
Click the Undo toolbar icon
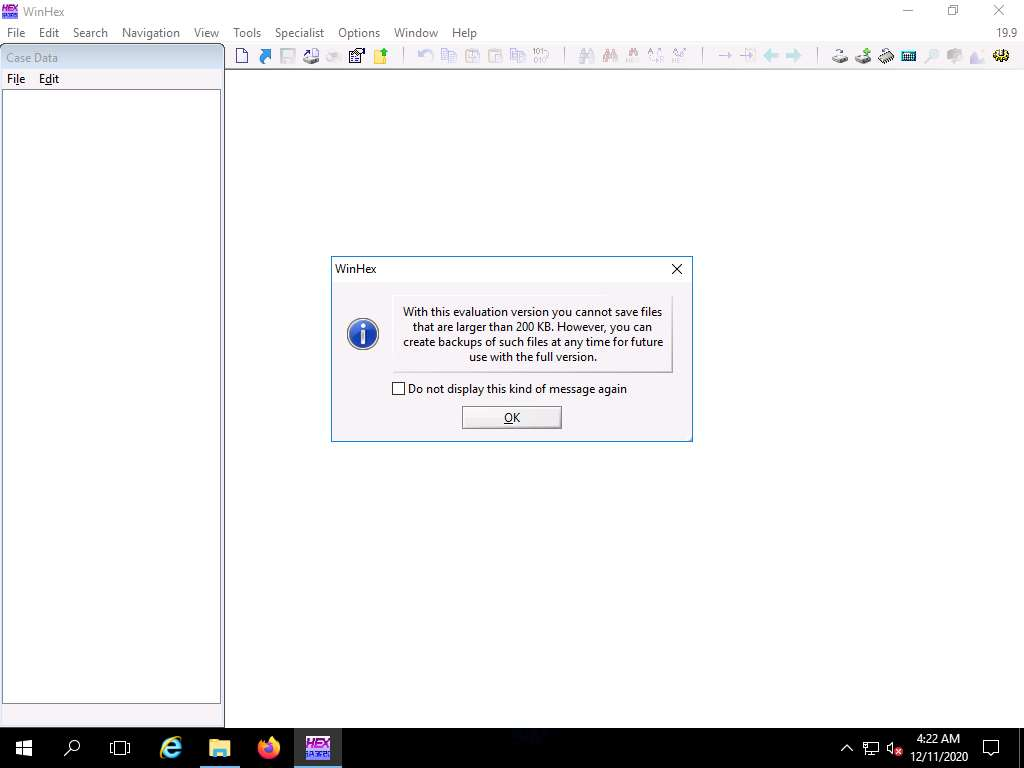tap(425, 56)
